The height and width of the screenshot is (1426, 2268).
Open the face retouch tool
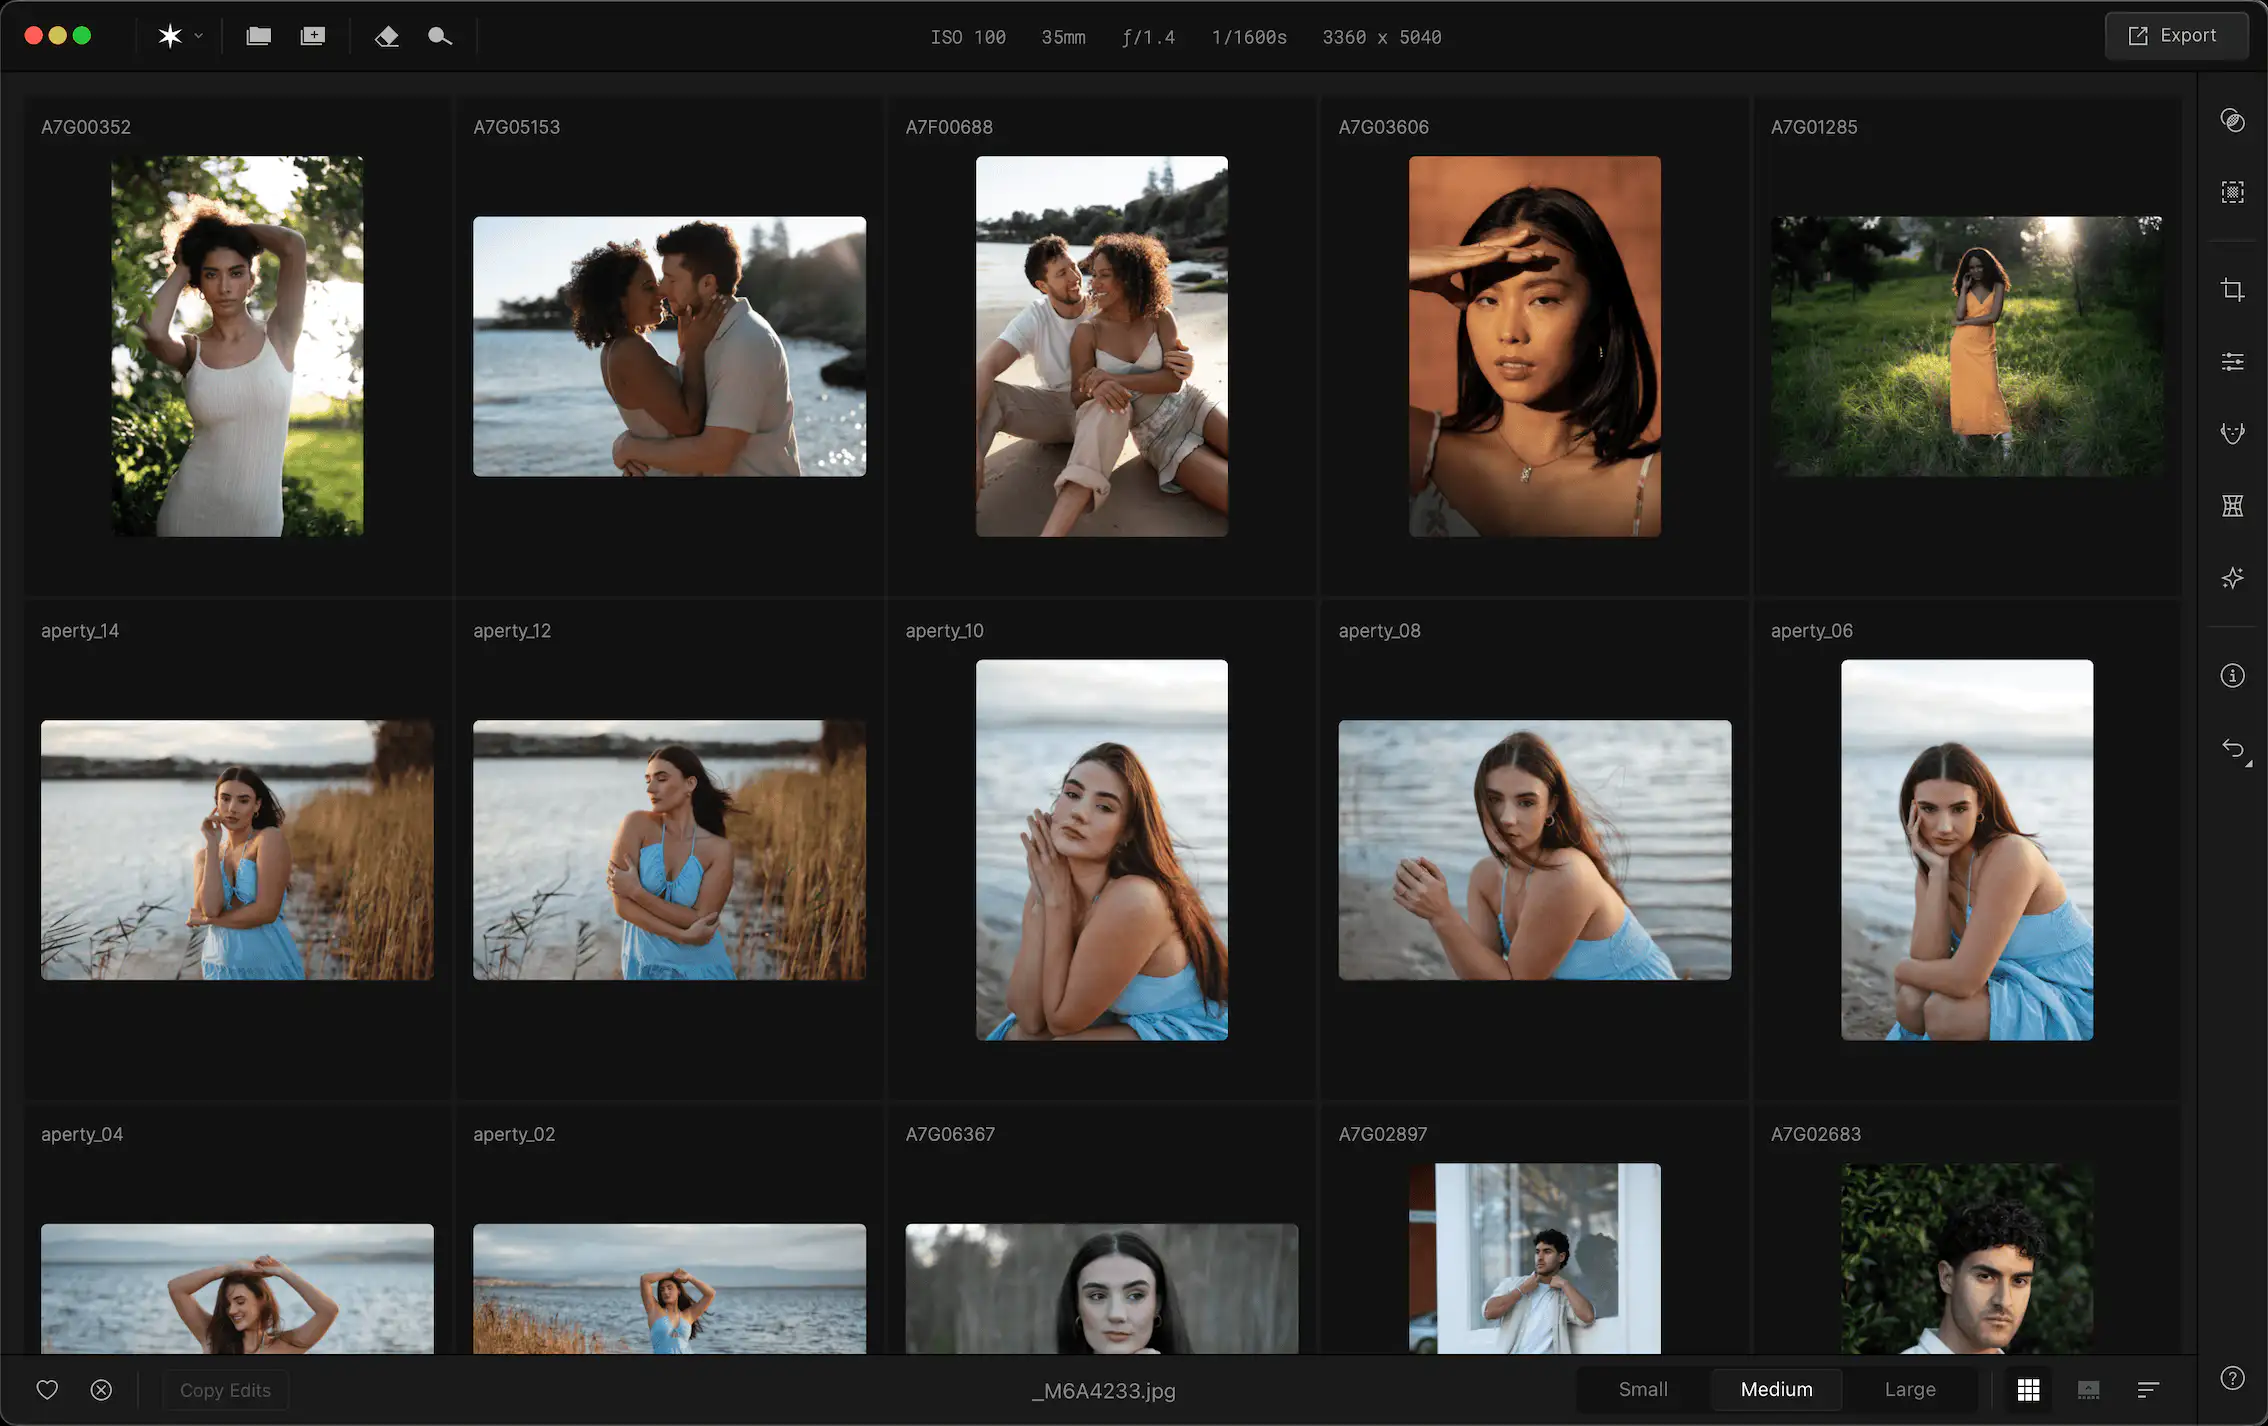[2232, 433]
